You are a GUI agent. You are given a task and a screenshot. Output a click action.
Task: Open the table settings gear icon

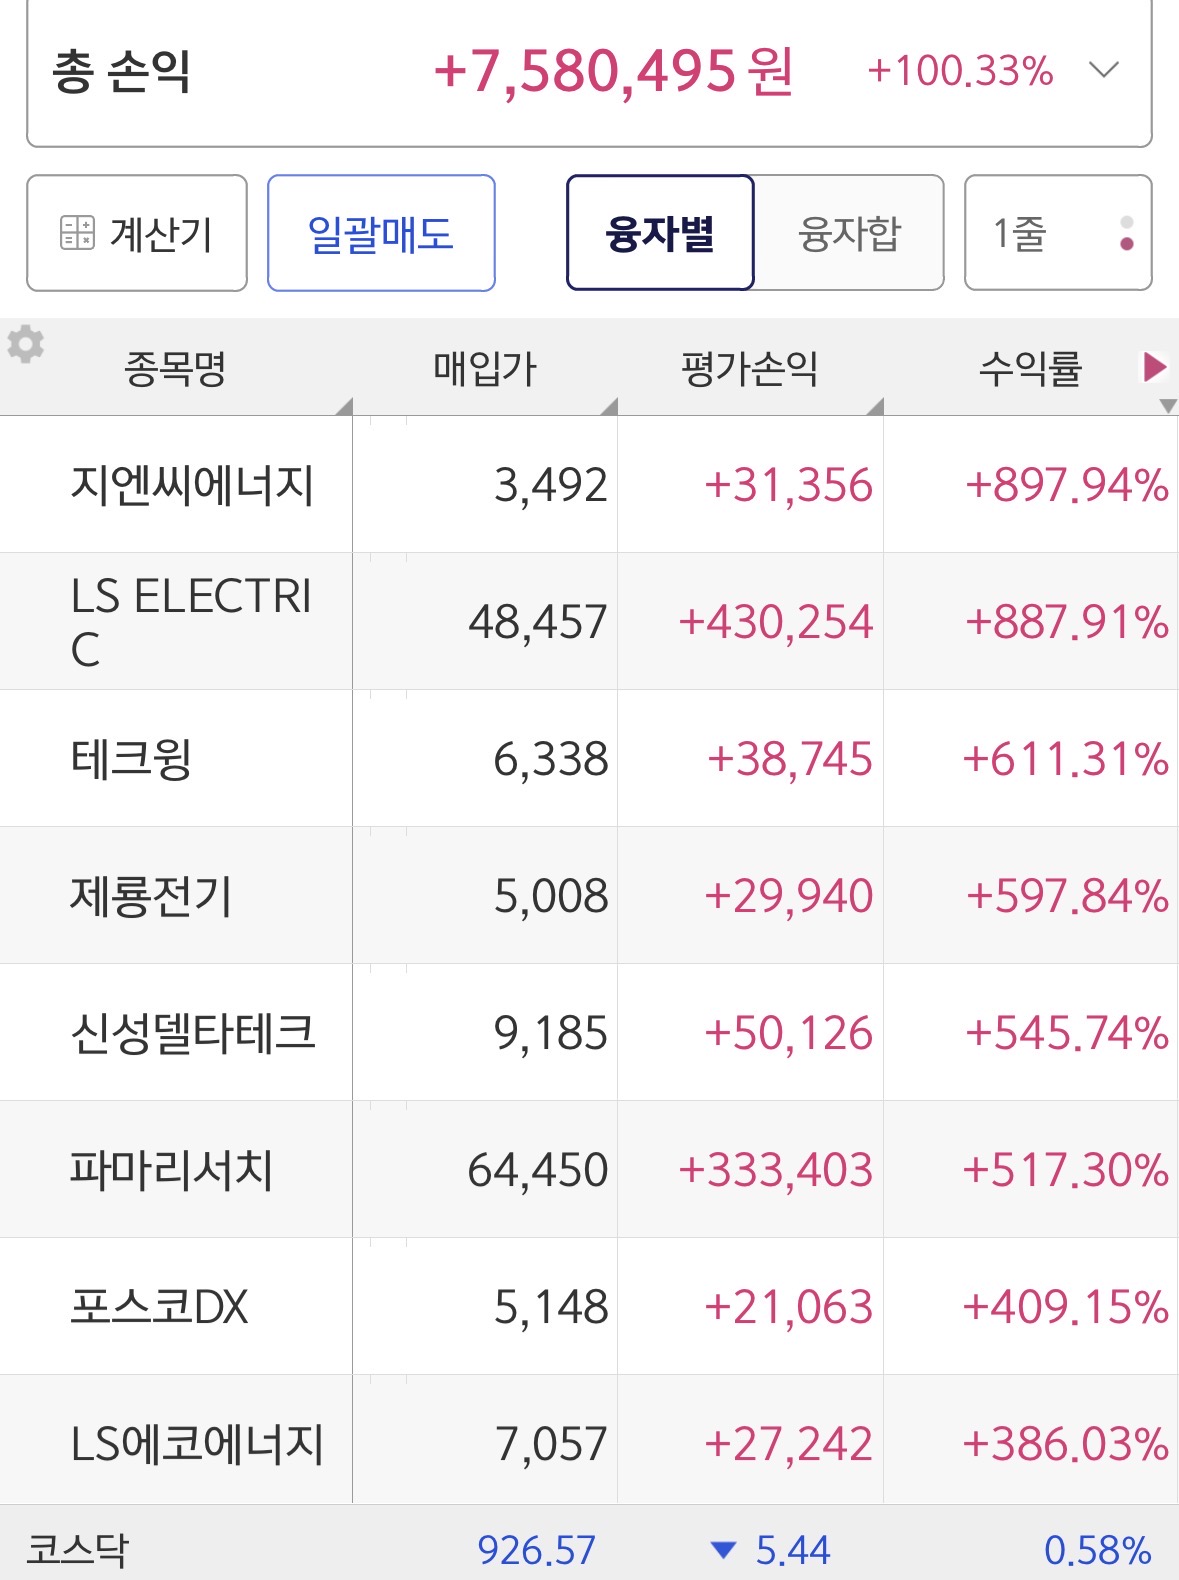pos(26,344)
